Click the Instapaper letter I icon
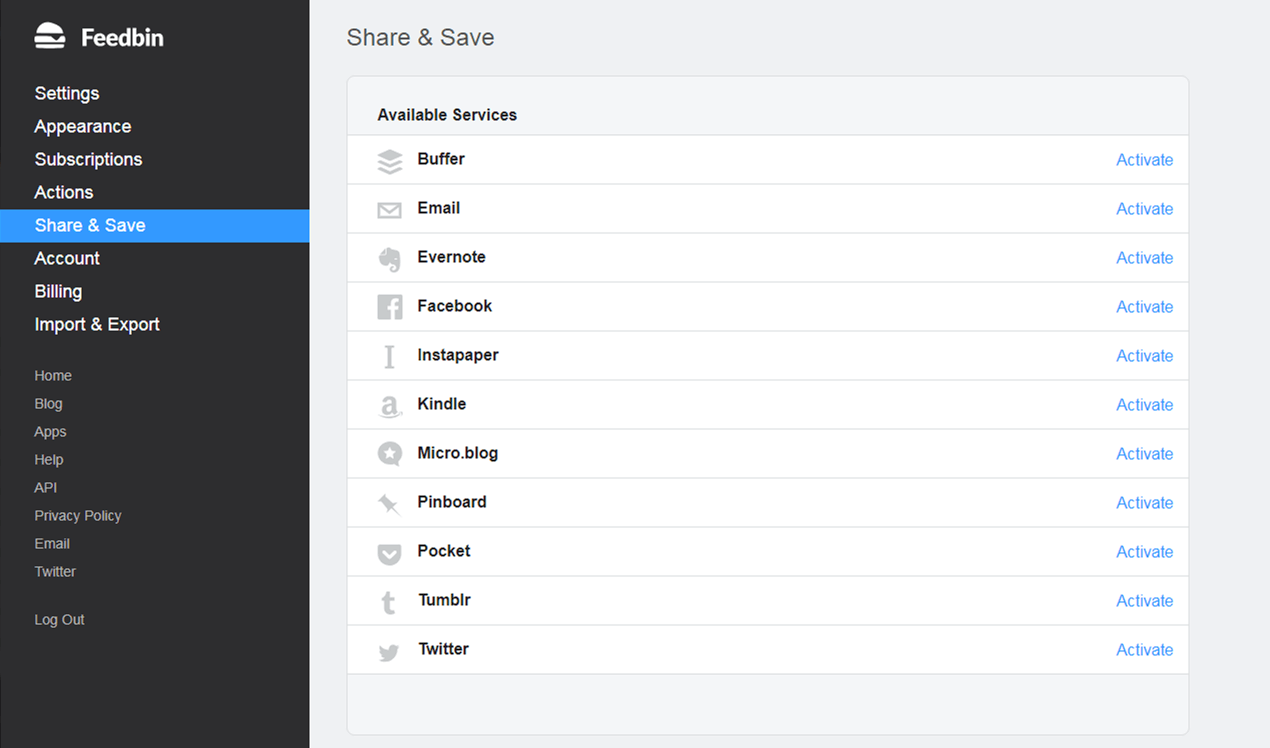Image resolution: width=1270 pixels, height=748 pixels. point(389,356)
